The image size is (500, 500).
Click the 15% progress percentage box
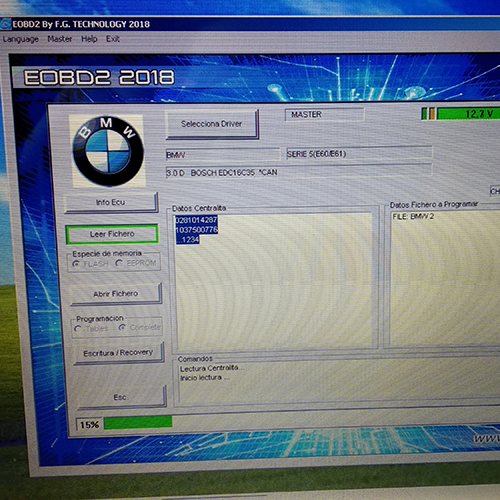(90, 424)
